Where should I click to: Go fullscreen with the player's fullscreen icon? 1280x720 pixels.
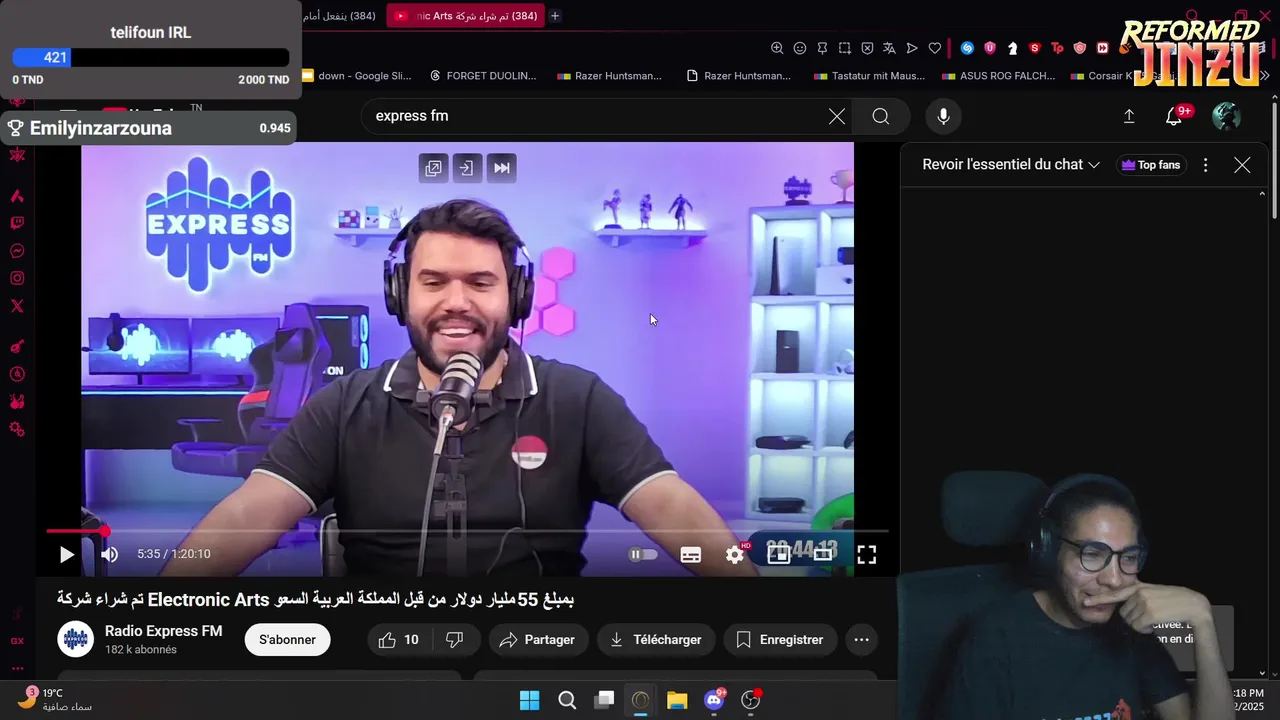867,554
